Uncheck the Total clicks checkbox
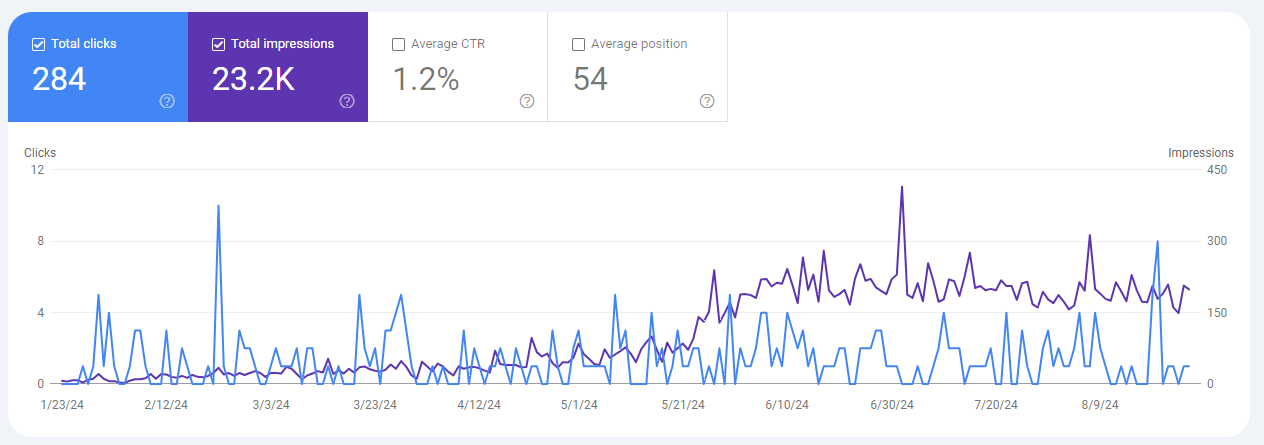This screenshot has width=1264, height=445. [38, 44]
